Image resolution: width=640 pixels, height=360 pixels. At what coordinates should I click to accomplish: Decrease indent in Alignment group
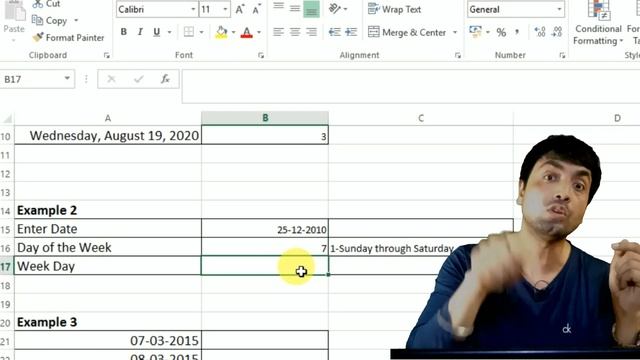(x=335, y=32)
